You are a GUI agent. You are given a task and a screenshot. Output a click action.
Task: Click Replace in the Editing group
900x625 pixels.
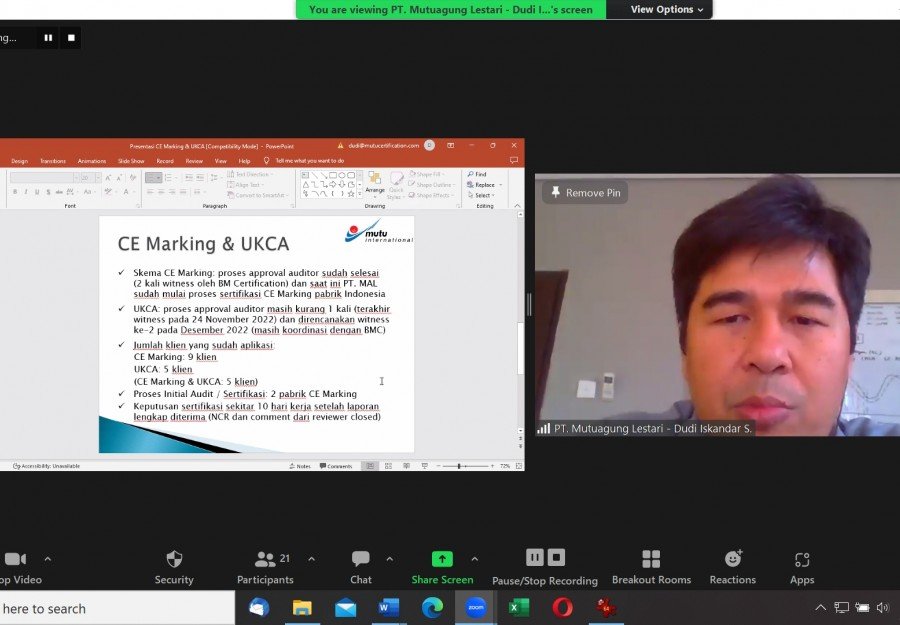click(x=484, y=185)
